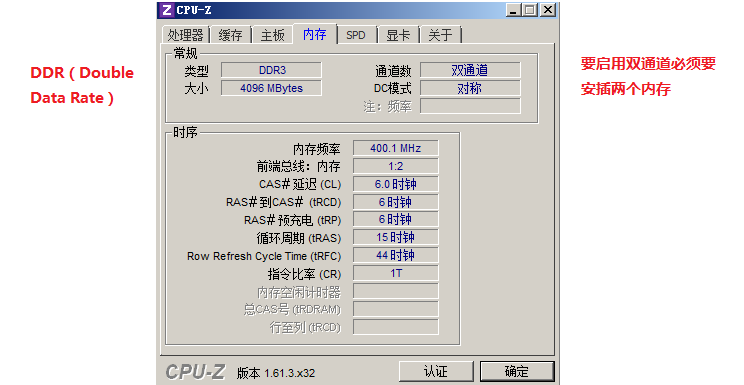
Task: Click the CPU-Z logo at bottom left
Action: click(x=195, y=372)
